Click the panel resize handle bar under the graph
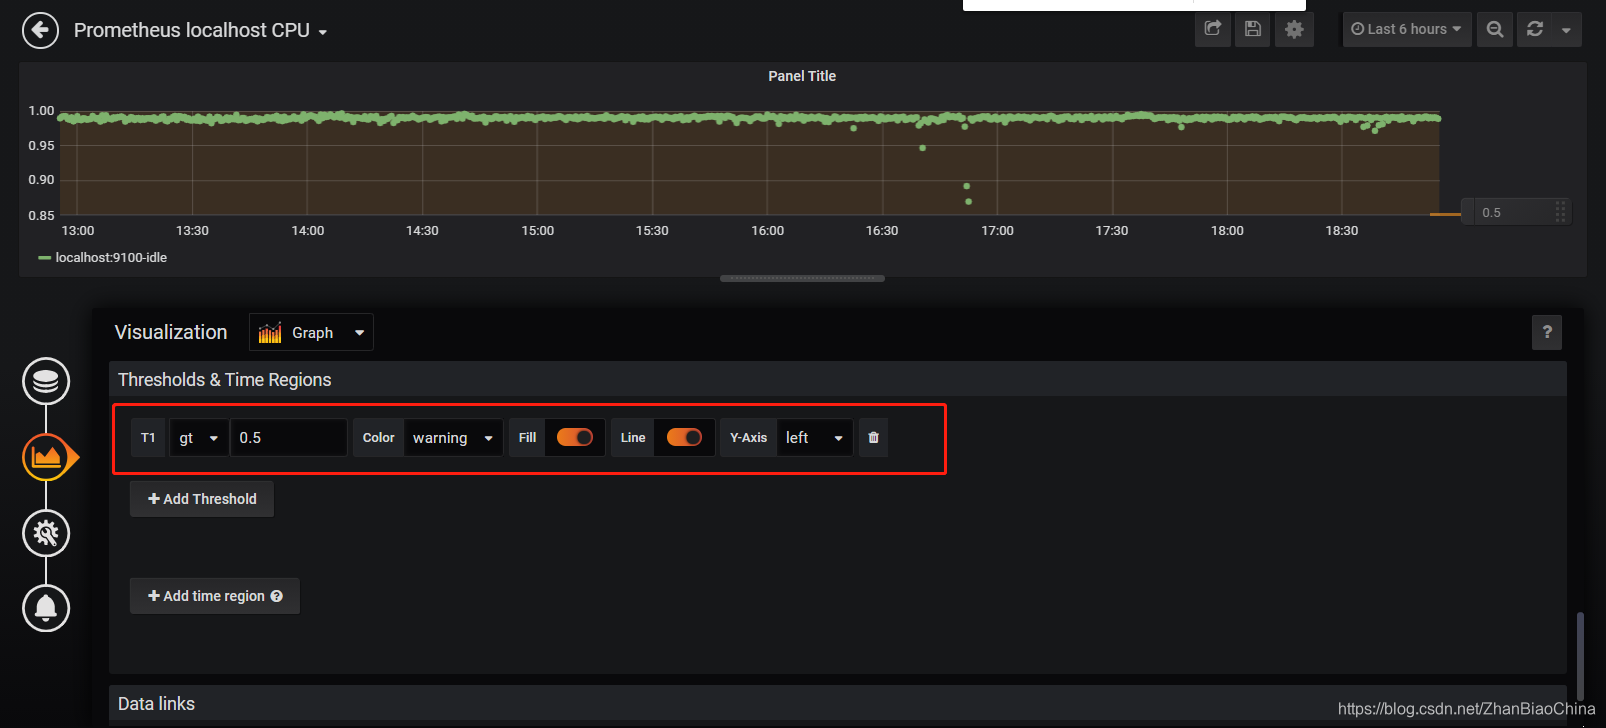 coord(802,279)
